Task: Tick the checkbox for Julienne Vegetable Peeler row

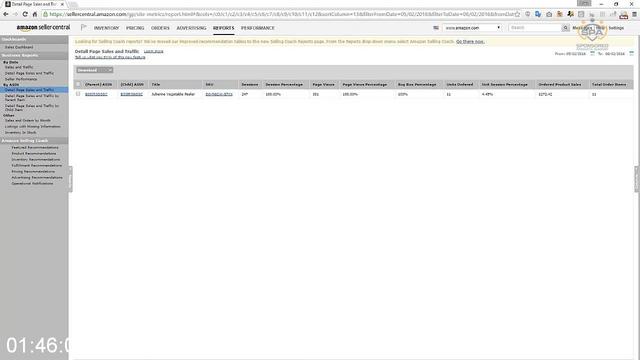Action: (x=78, y=94)
